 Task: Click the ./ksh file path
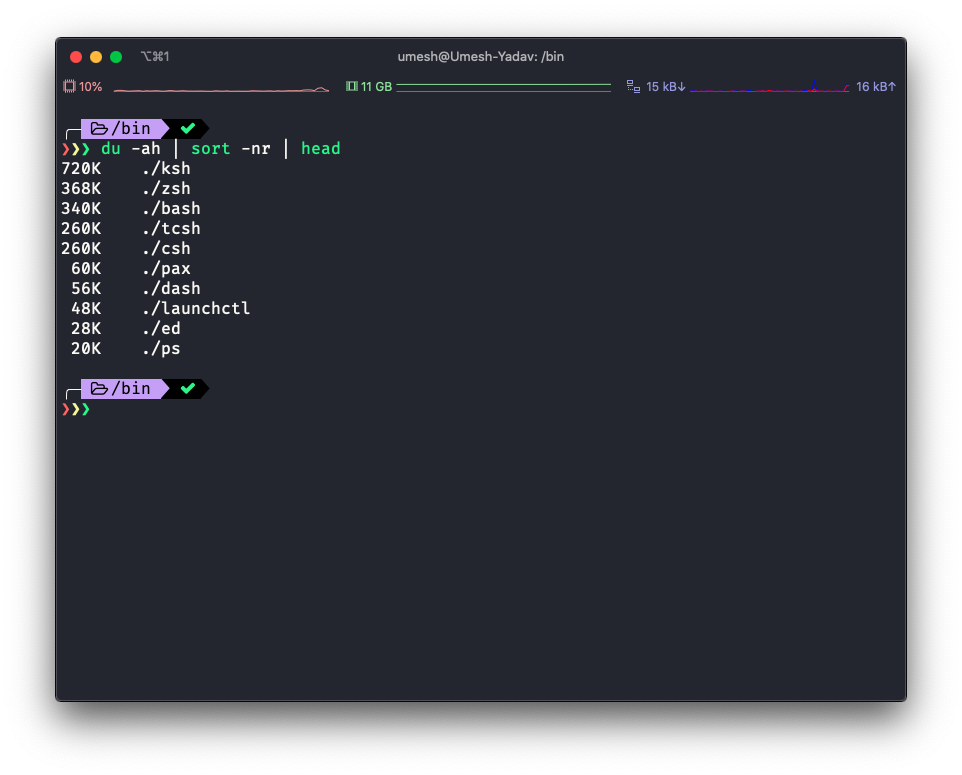coord(165,168)
